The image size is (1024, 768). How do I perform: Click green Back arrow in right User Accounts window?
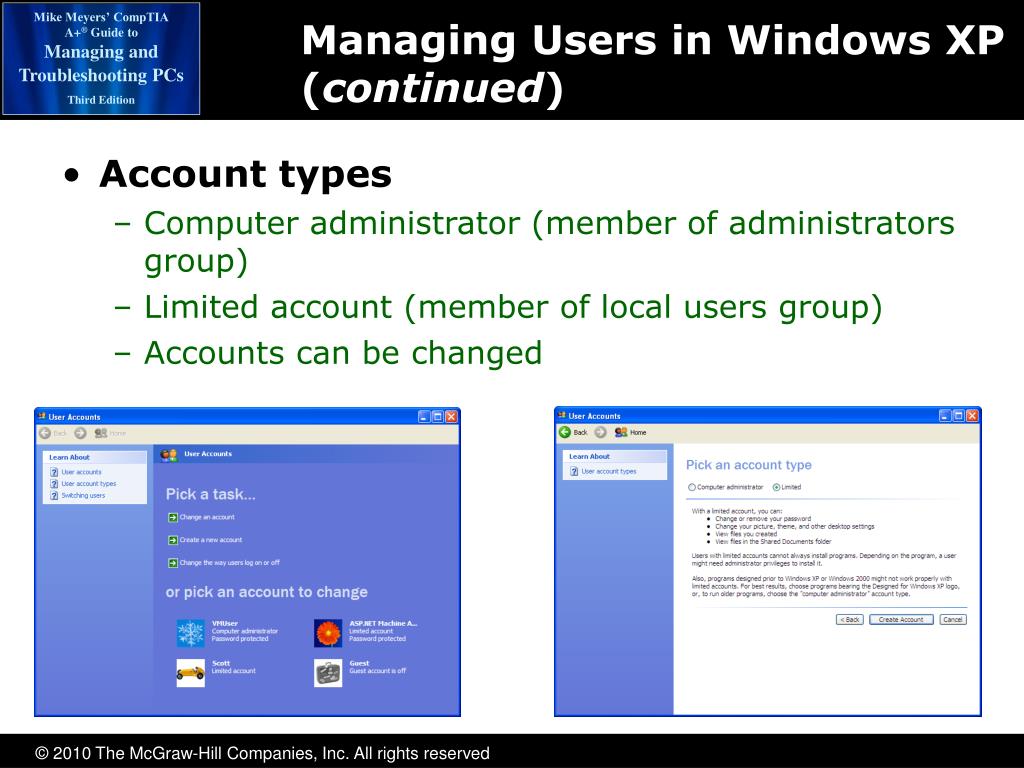565,432
